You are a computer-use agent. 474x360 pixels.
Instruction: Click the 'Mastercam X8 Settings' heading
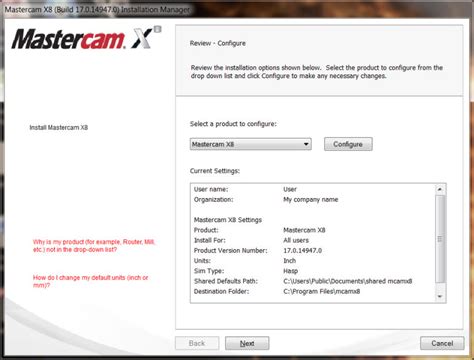[x=228, y=220]
